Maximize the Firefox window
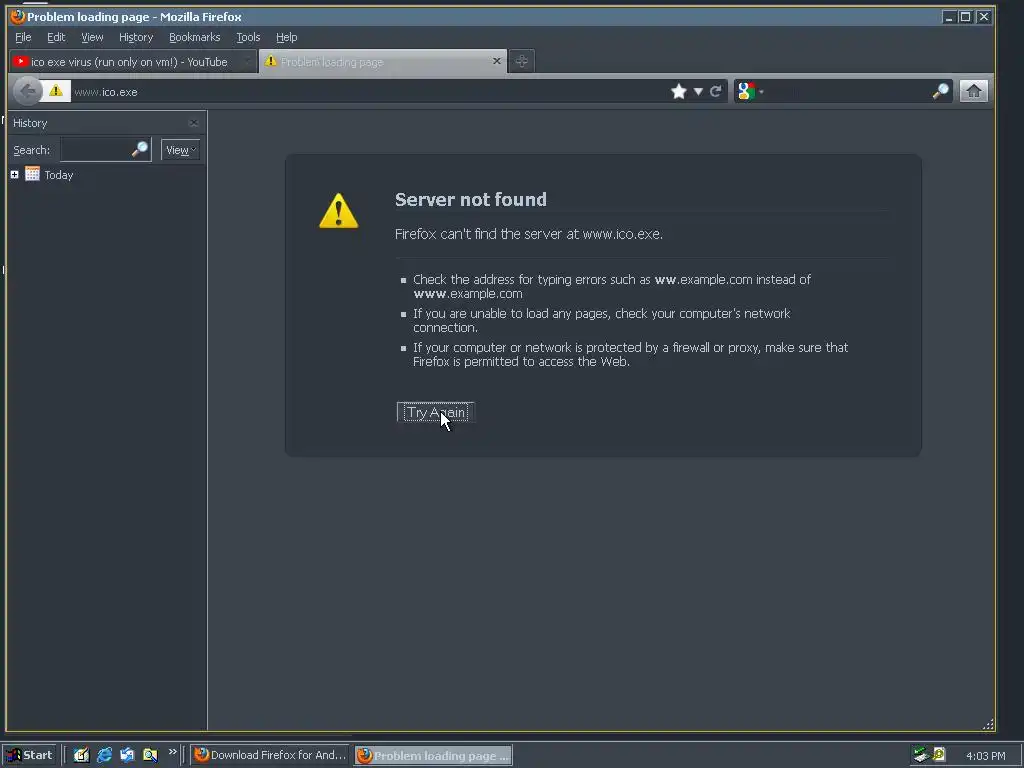Viewport: 1024px width, 768px height. coord(965,17)
